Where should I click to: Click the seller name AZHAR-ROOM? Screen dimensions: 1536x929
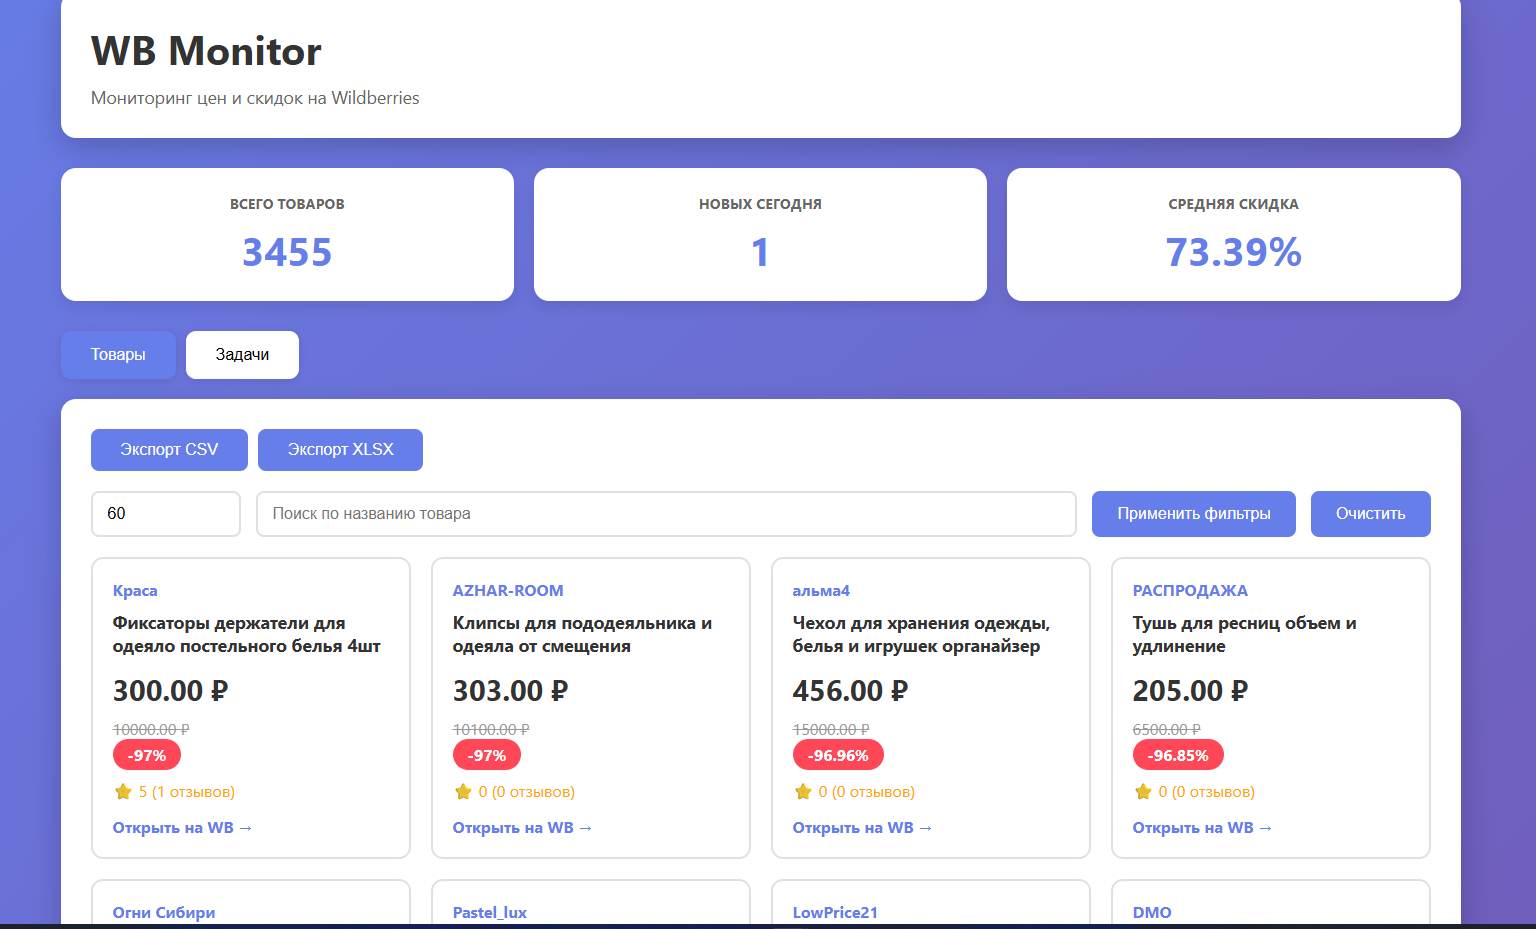click(x=508, y=591)
